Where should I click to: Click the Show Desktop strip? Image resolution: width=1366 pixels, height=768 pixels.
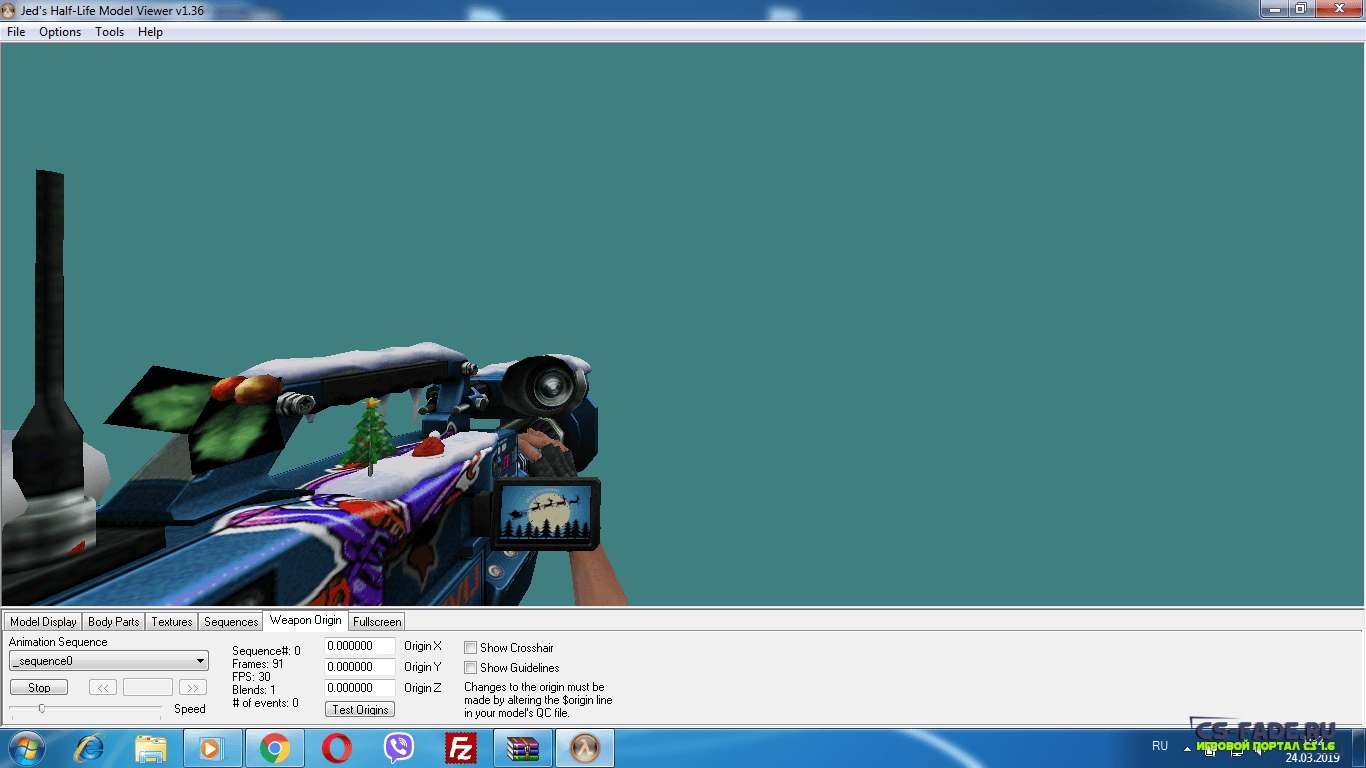tap(1358, 748)
